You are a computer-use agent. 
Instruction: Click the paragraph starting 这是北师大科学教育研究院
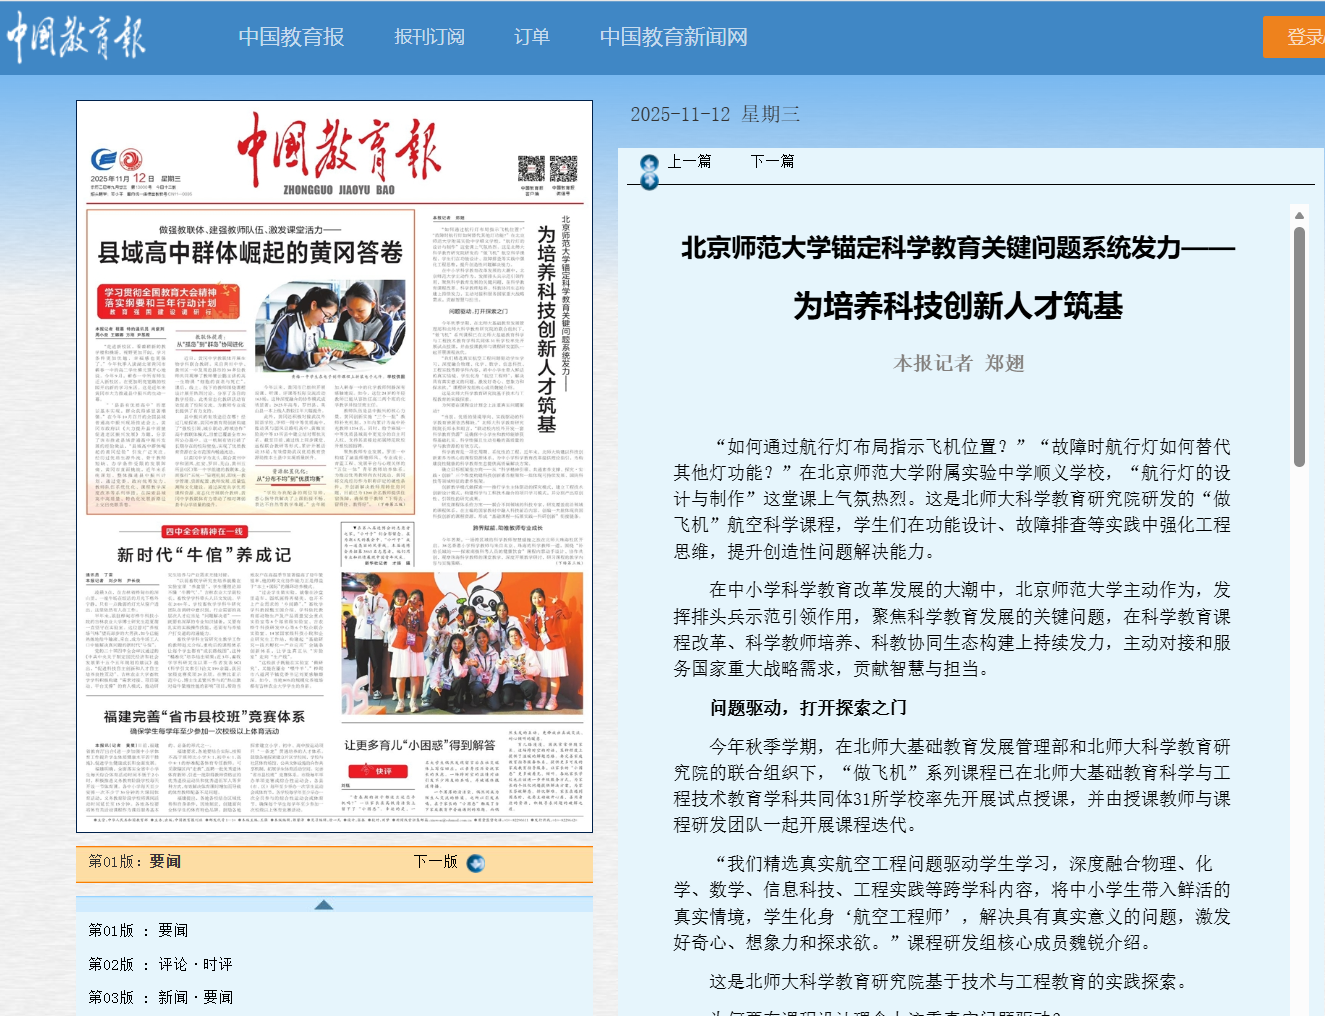tap(951, 982)
